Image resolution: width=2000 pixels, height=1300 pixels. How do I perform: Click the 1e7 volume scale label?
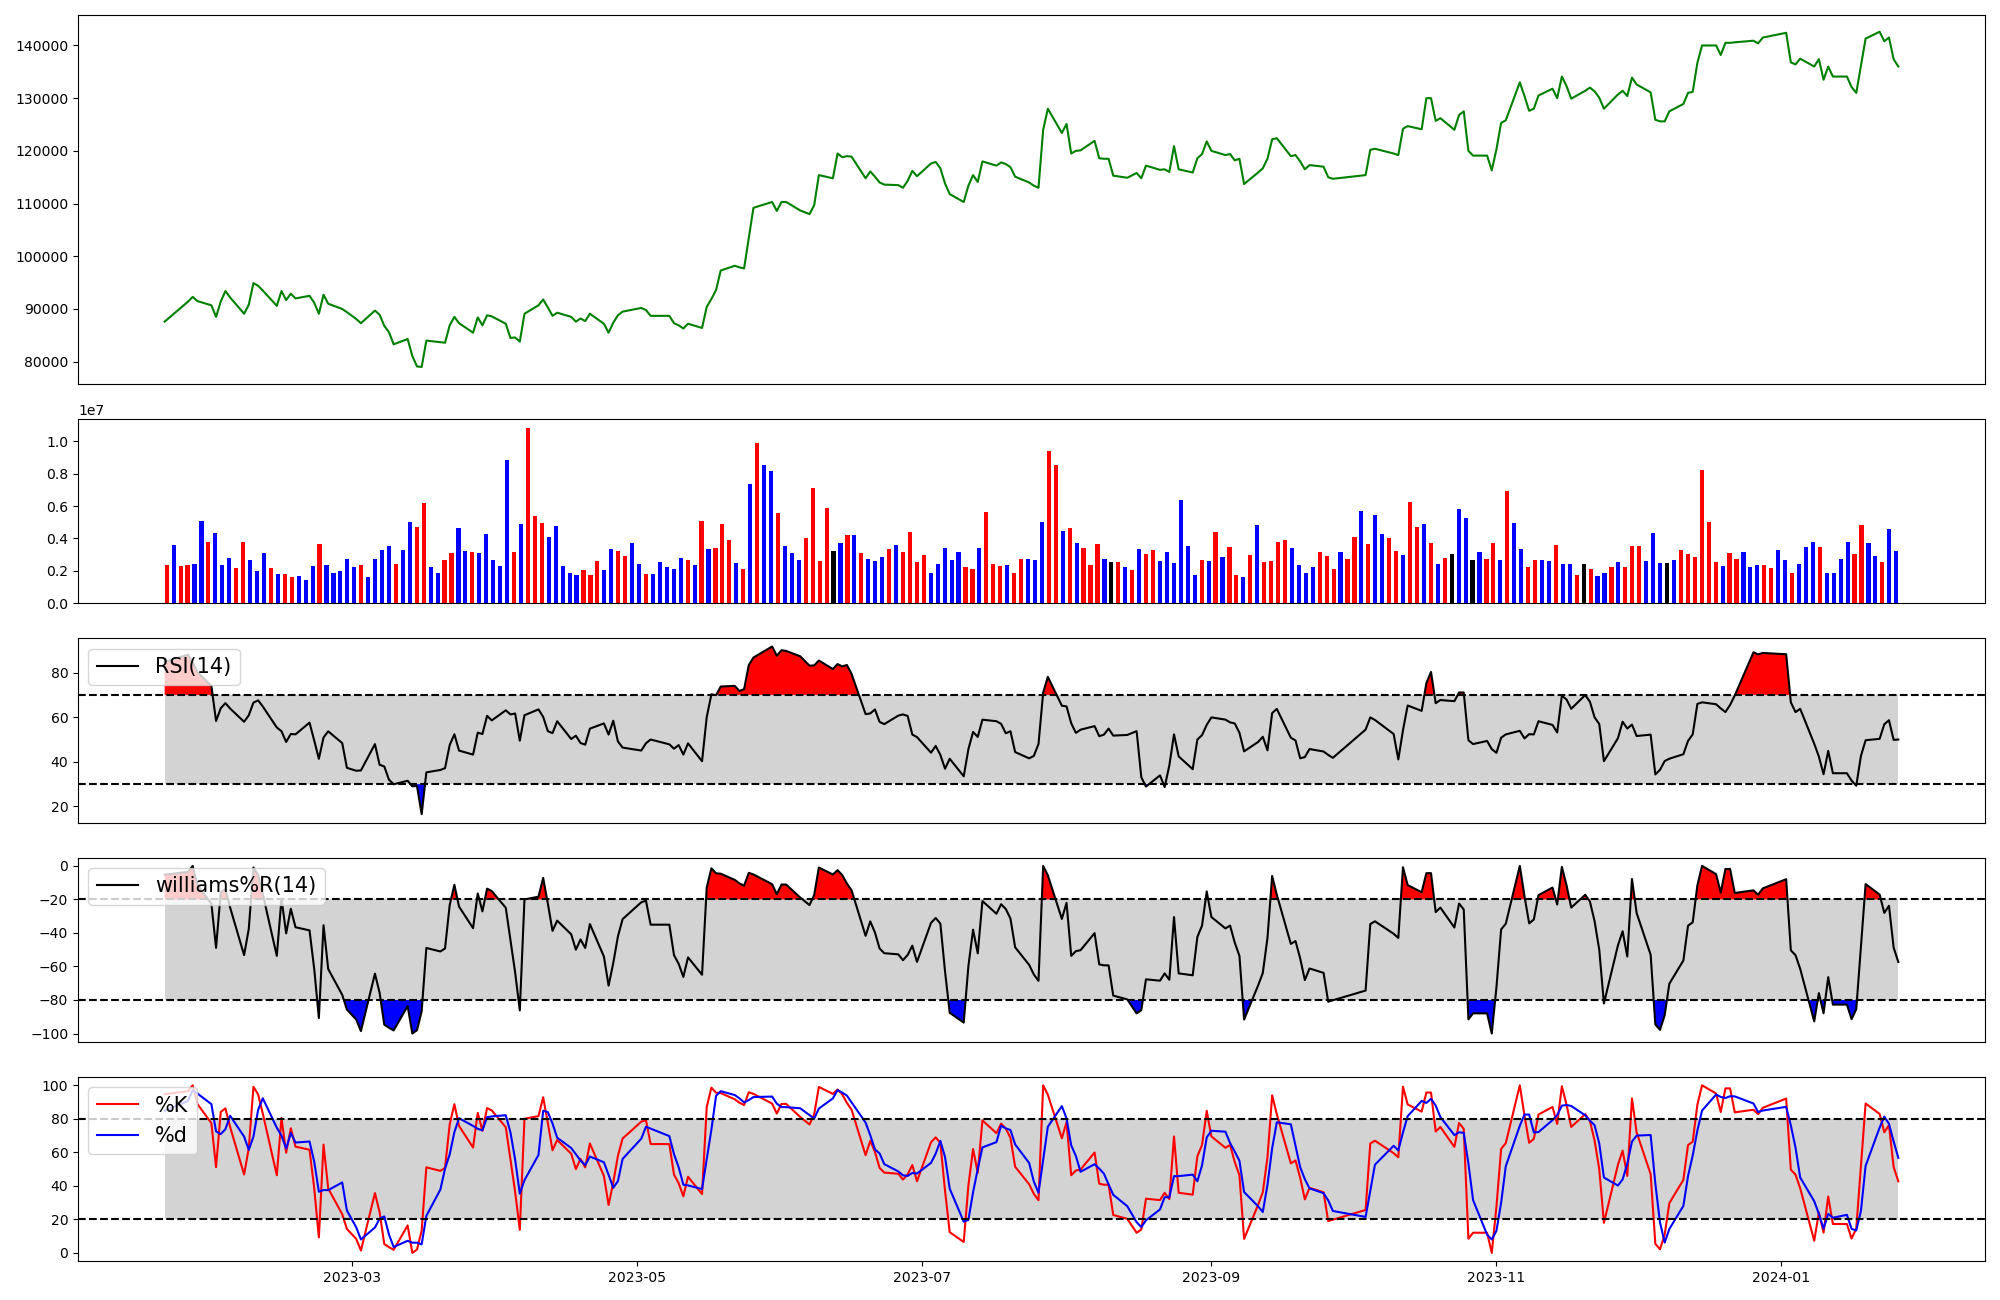click(92, 410)
